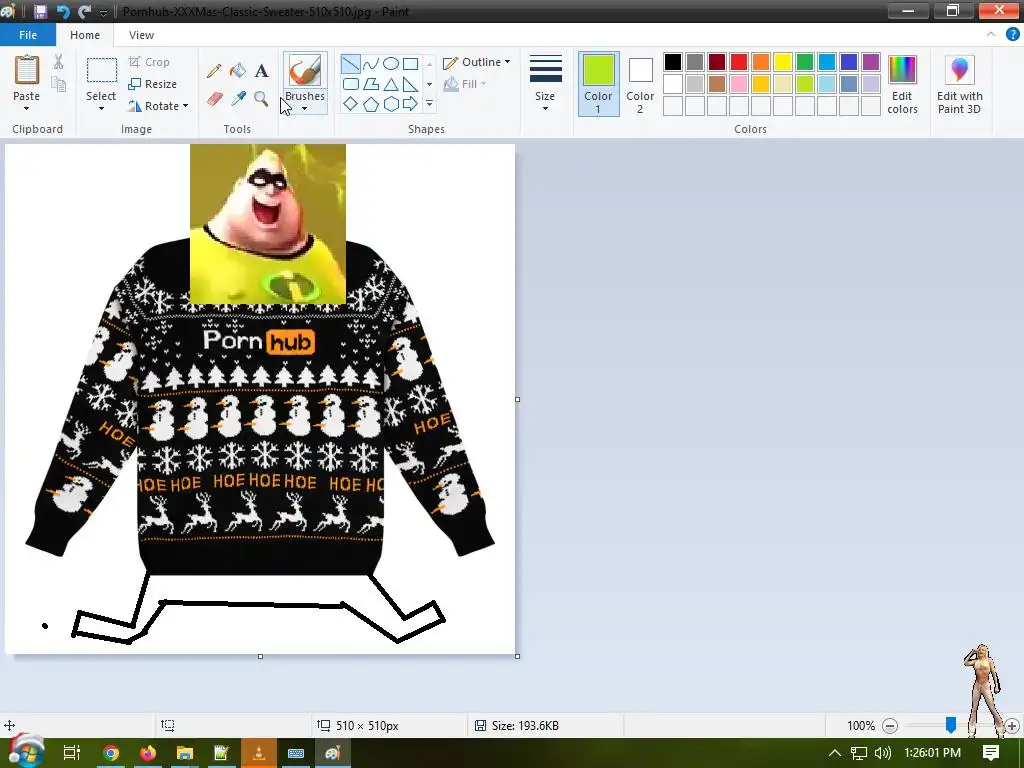Click the Undo arrow in title bar
Screen dimensions: 1024x768
[x=63, y=11]
